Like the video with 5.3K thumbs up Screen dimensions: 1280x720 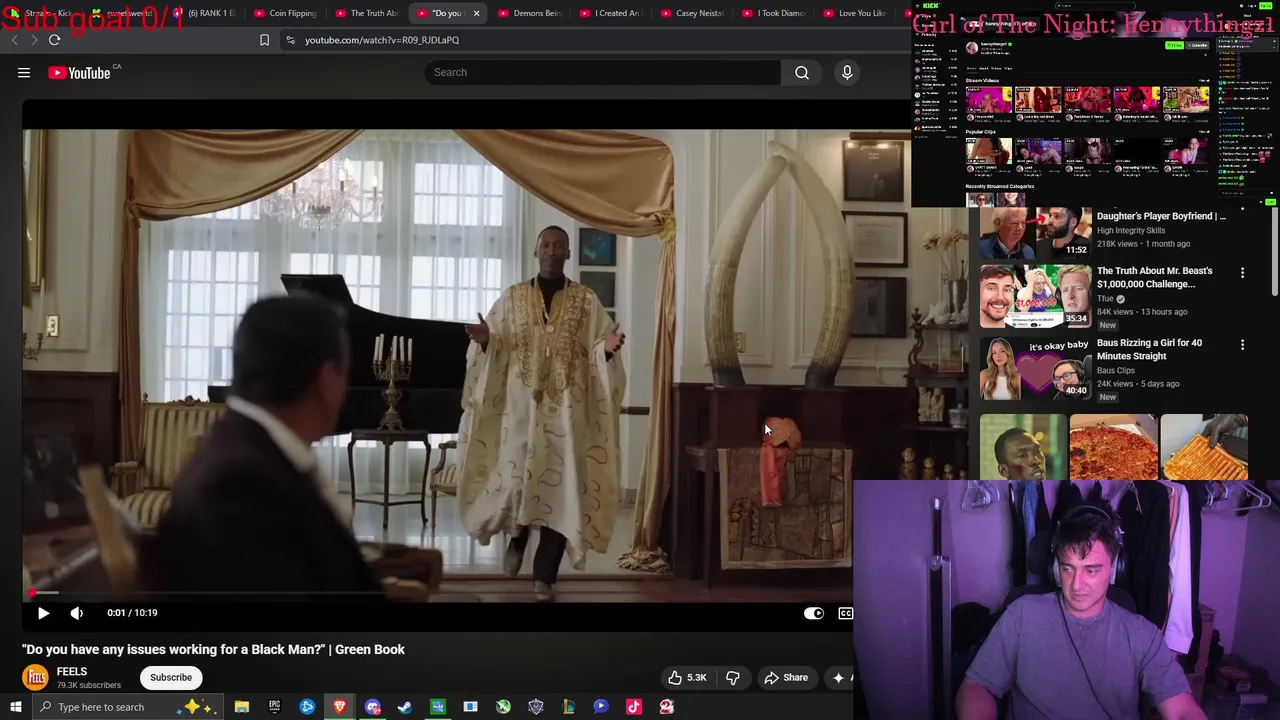pyautogui.click(x=688, y=678)
